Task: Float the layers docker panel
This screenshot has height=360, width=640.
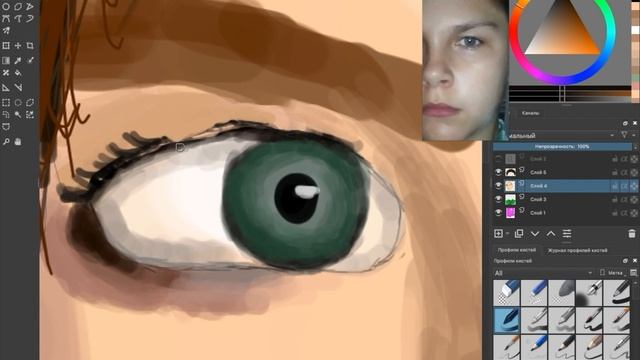Action: point(625,123)
